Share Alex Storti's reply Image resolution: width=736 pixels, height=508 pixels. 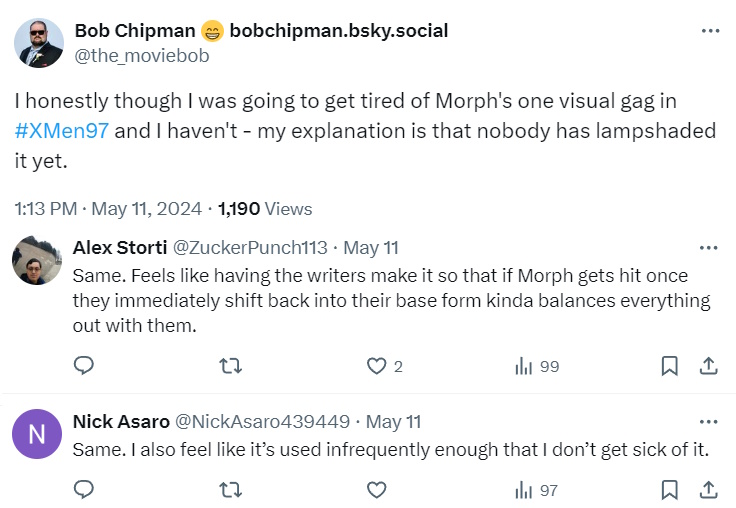pyautogui.click(x=706, y=366)
